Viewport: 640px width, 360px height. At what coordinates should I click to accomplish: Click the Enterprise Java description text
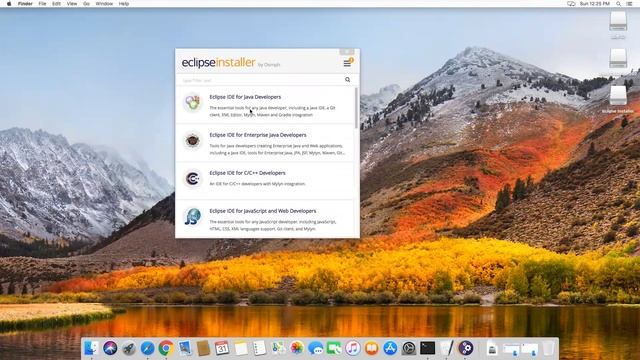pos(277,149)
